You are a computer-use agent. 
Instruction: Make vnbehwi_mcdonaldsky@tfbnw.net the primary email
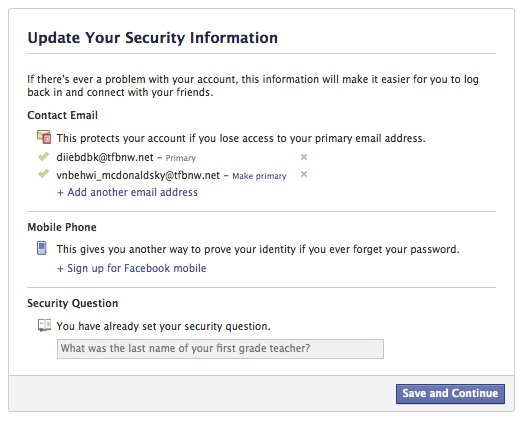coord(259,176)
